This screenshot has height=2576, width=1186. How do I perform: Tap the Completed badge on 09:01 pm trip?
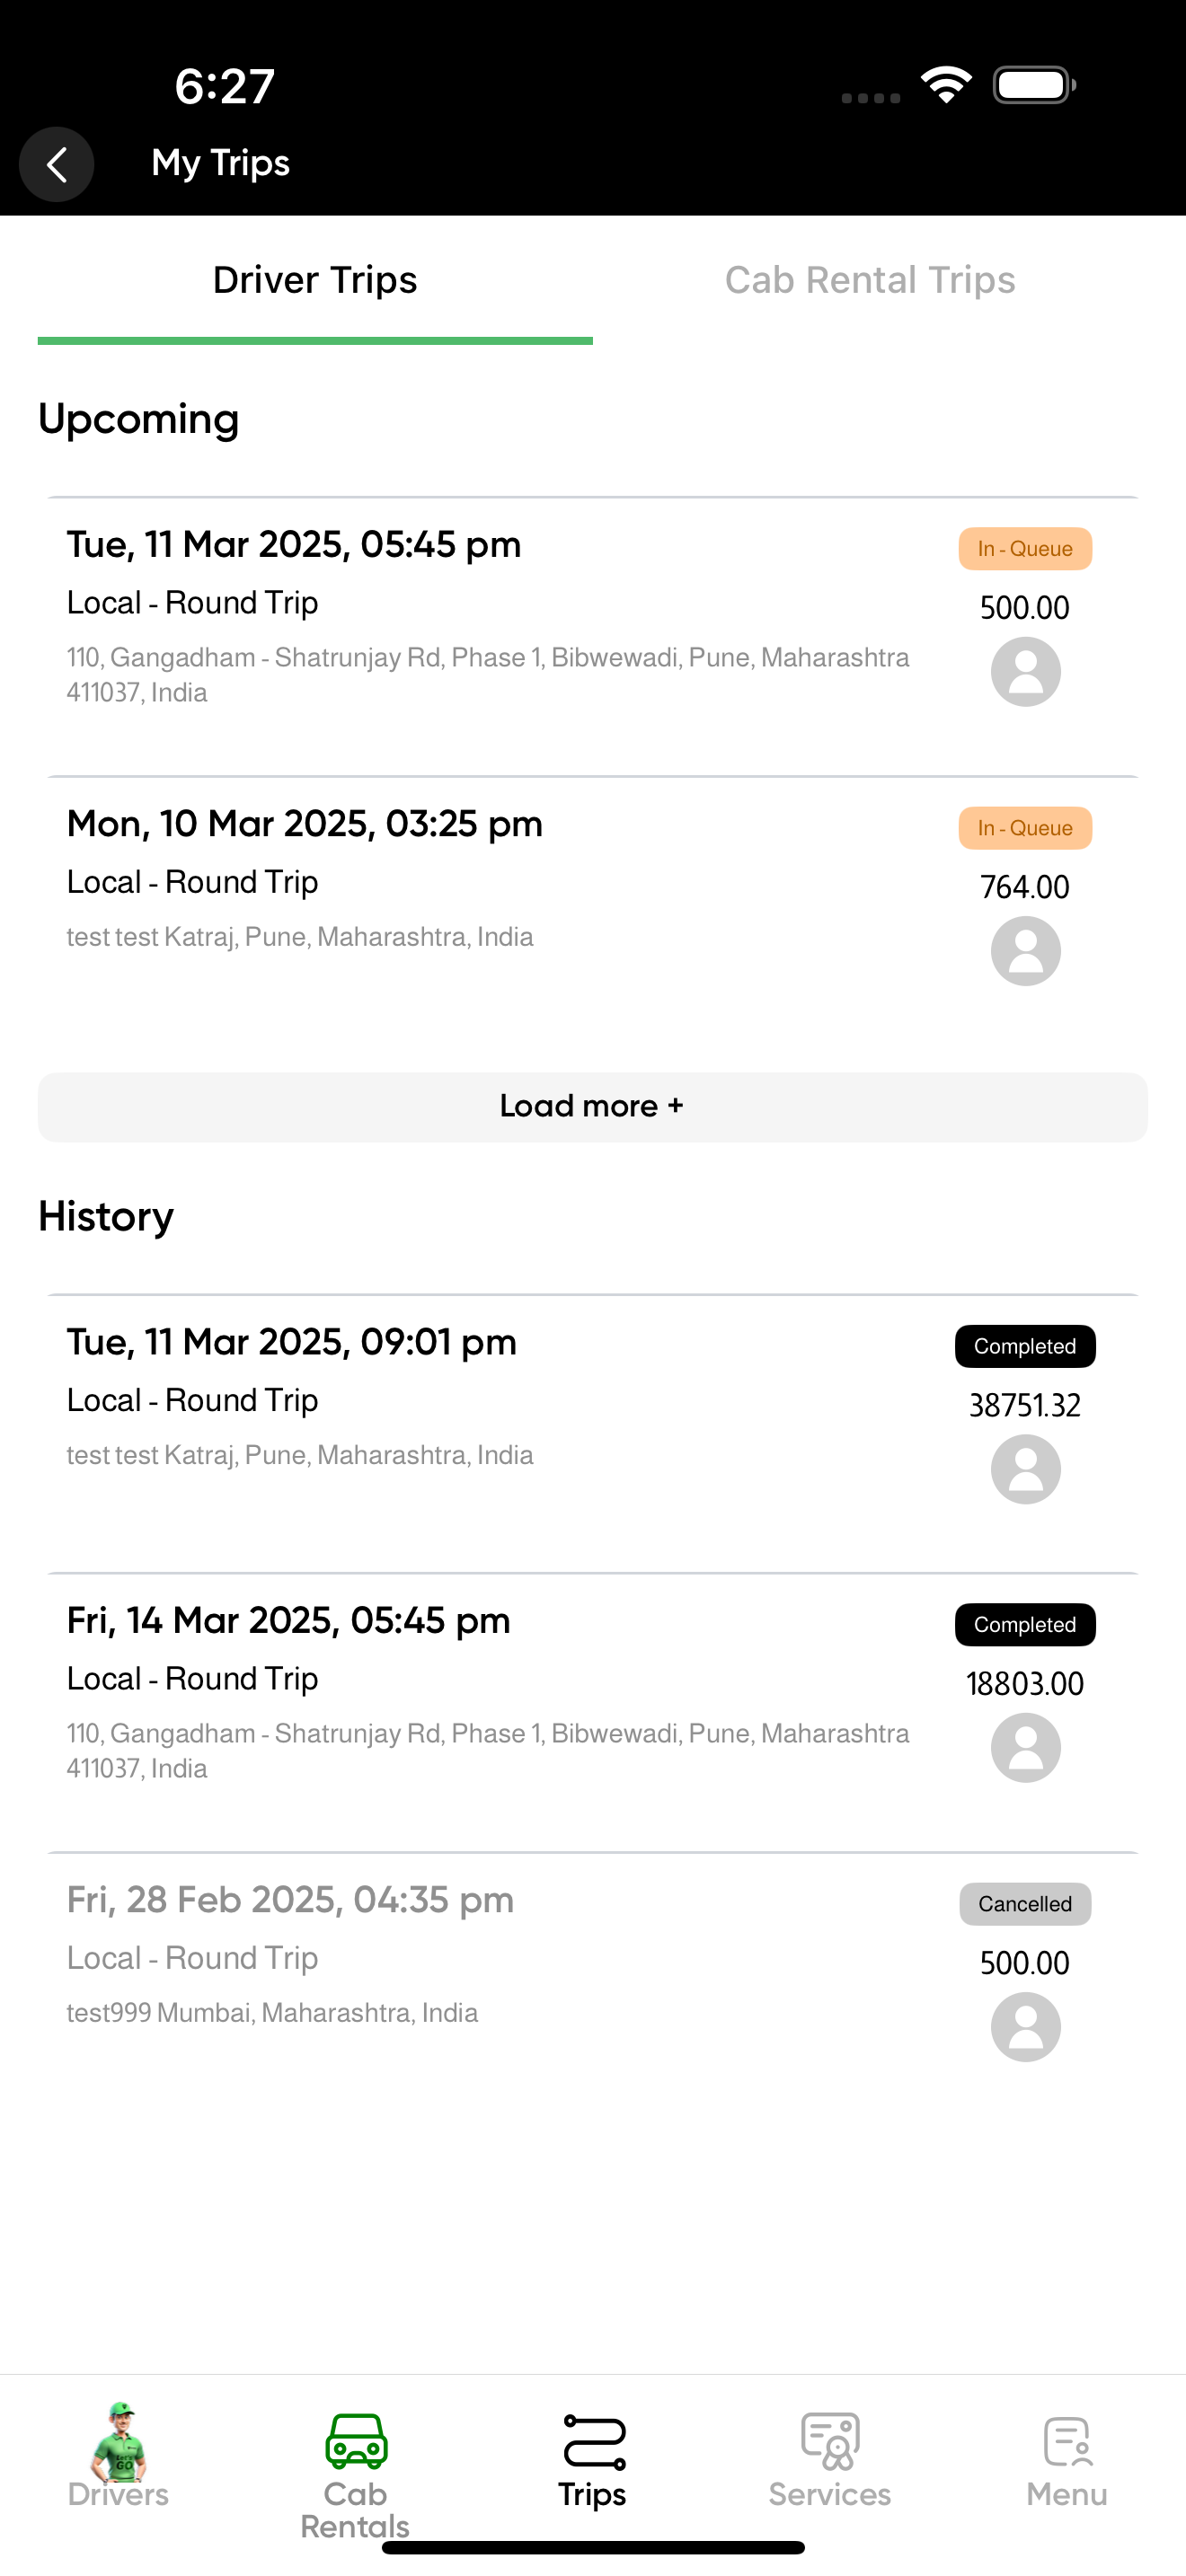pyautogui.click(x=1025, y=1346)
